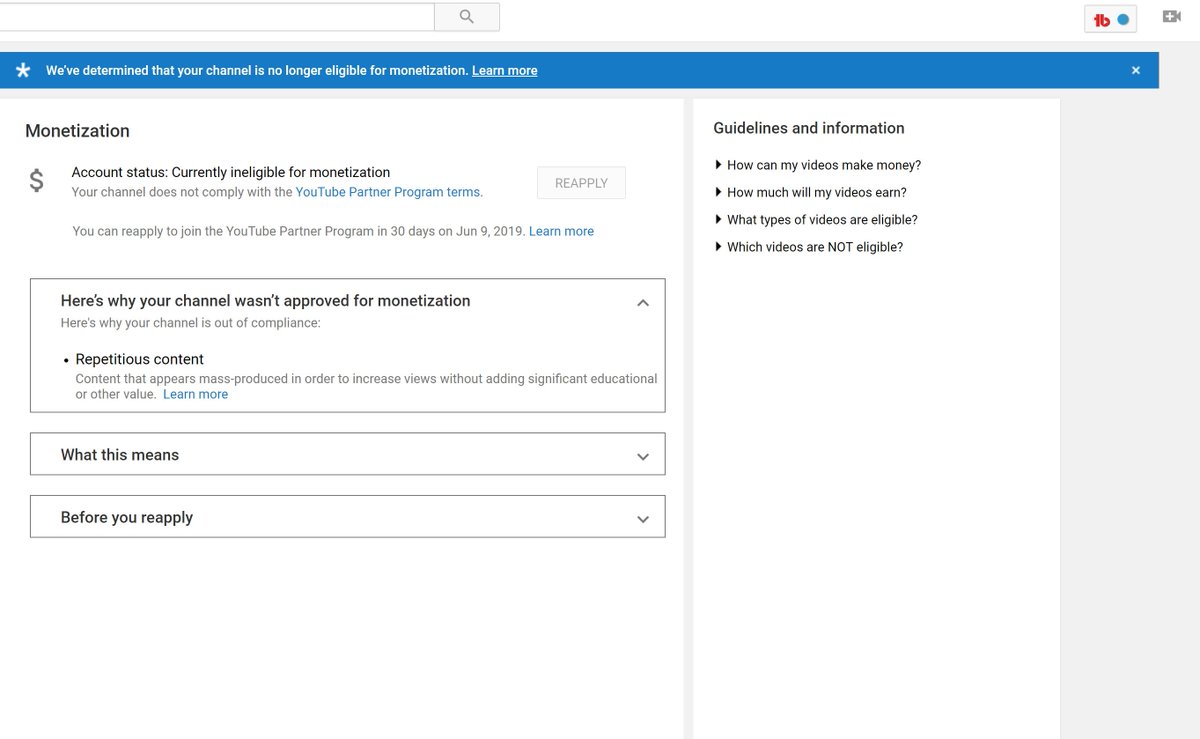Expand the Before you reapply section
The image size is (1200, 739).
click(347, 517)
